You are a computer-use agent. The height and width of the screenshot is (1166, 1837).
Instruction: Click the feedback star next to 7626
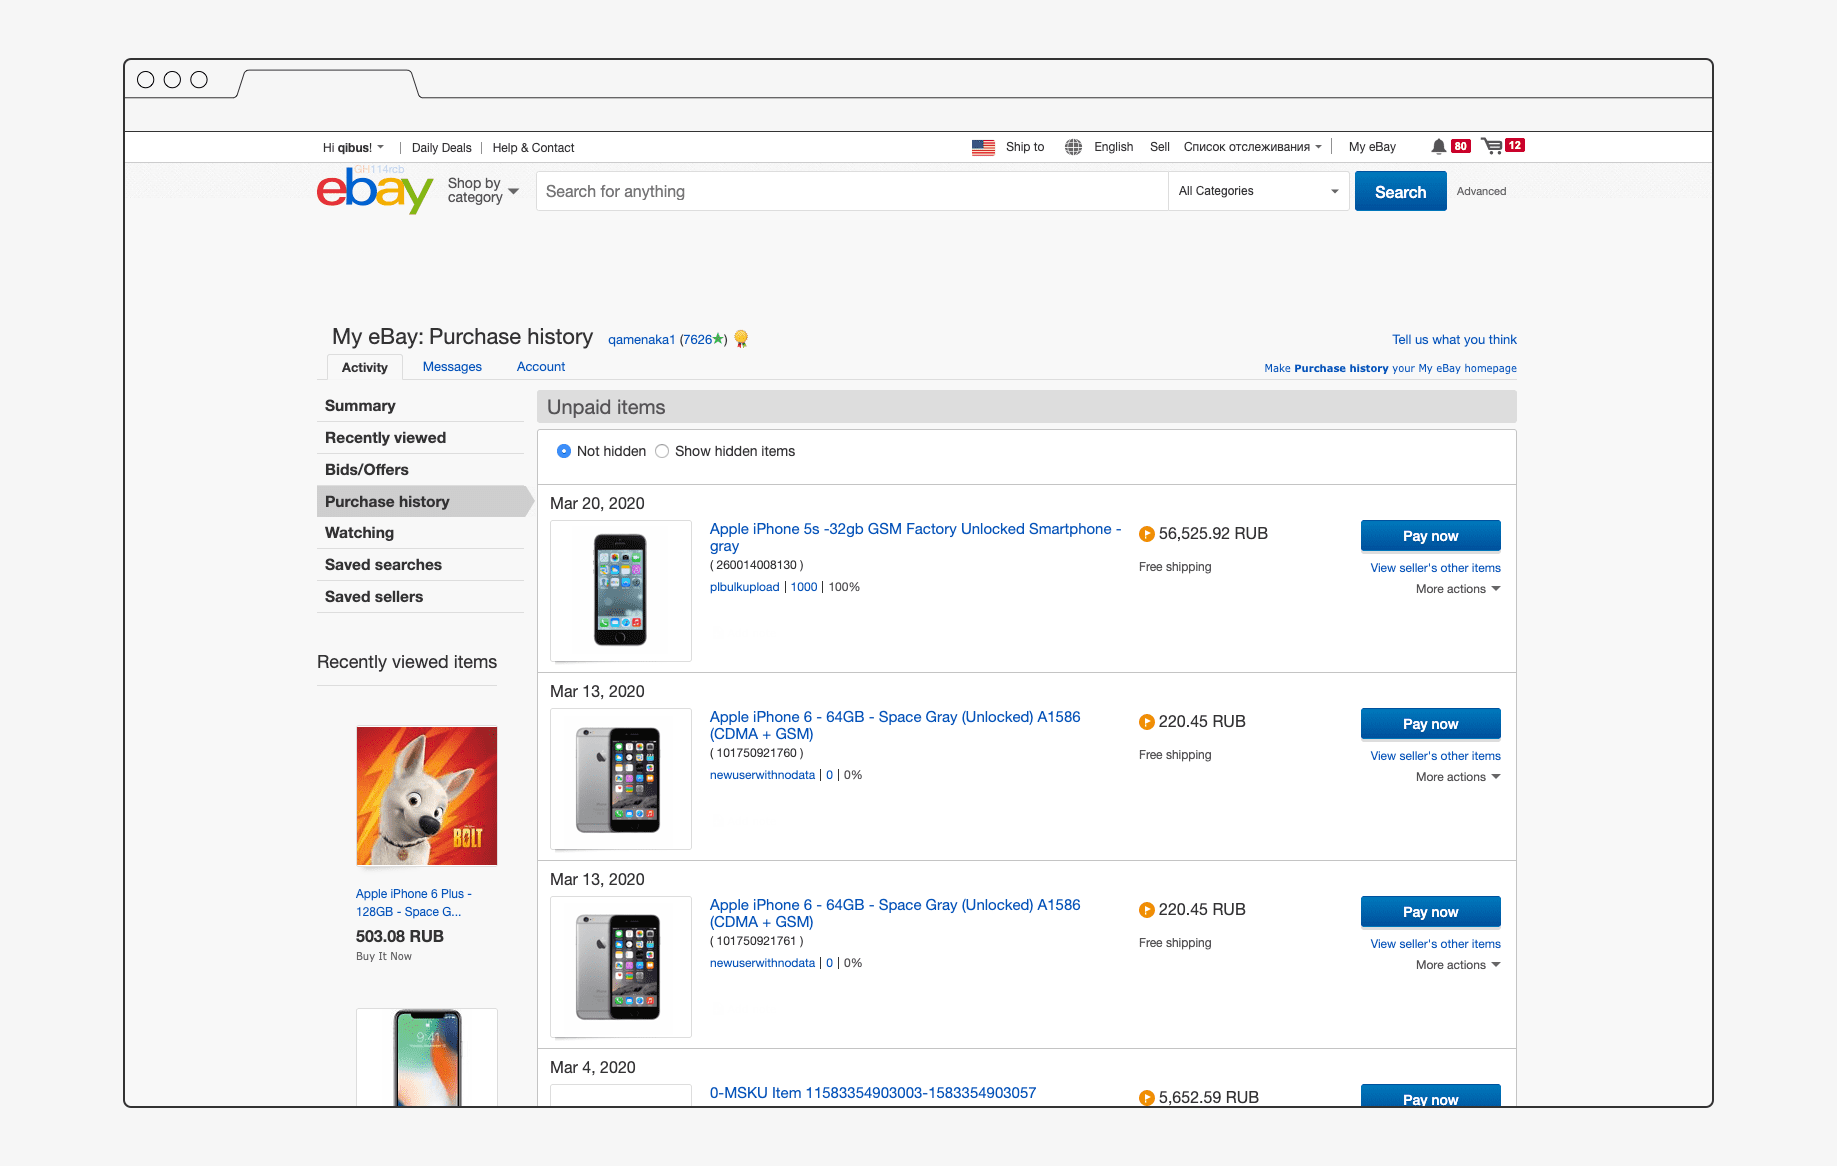click(717, 339)
